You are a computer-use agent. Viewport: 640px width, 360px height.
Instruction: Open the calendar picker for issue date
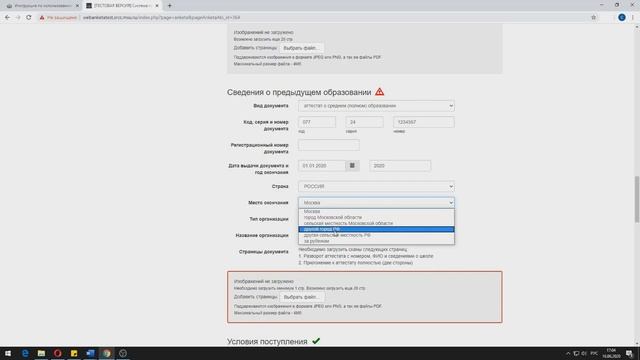(x=352, y=166)
